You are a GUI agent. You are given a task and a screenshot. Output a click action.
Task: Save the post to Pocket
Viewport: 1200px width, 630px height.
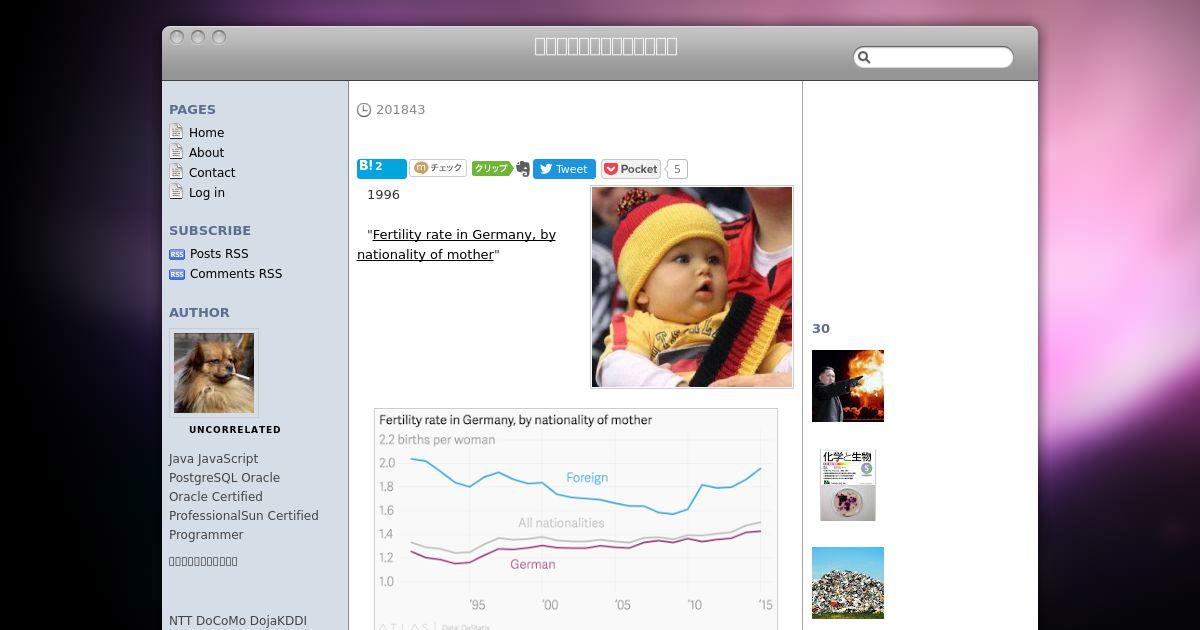point(631,169)
